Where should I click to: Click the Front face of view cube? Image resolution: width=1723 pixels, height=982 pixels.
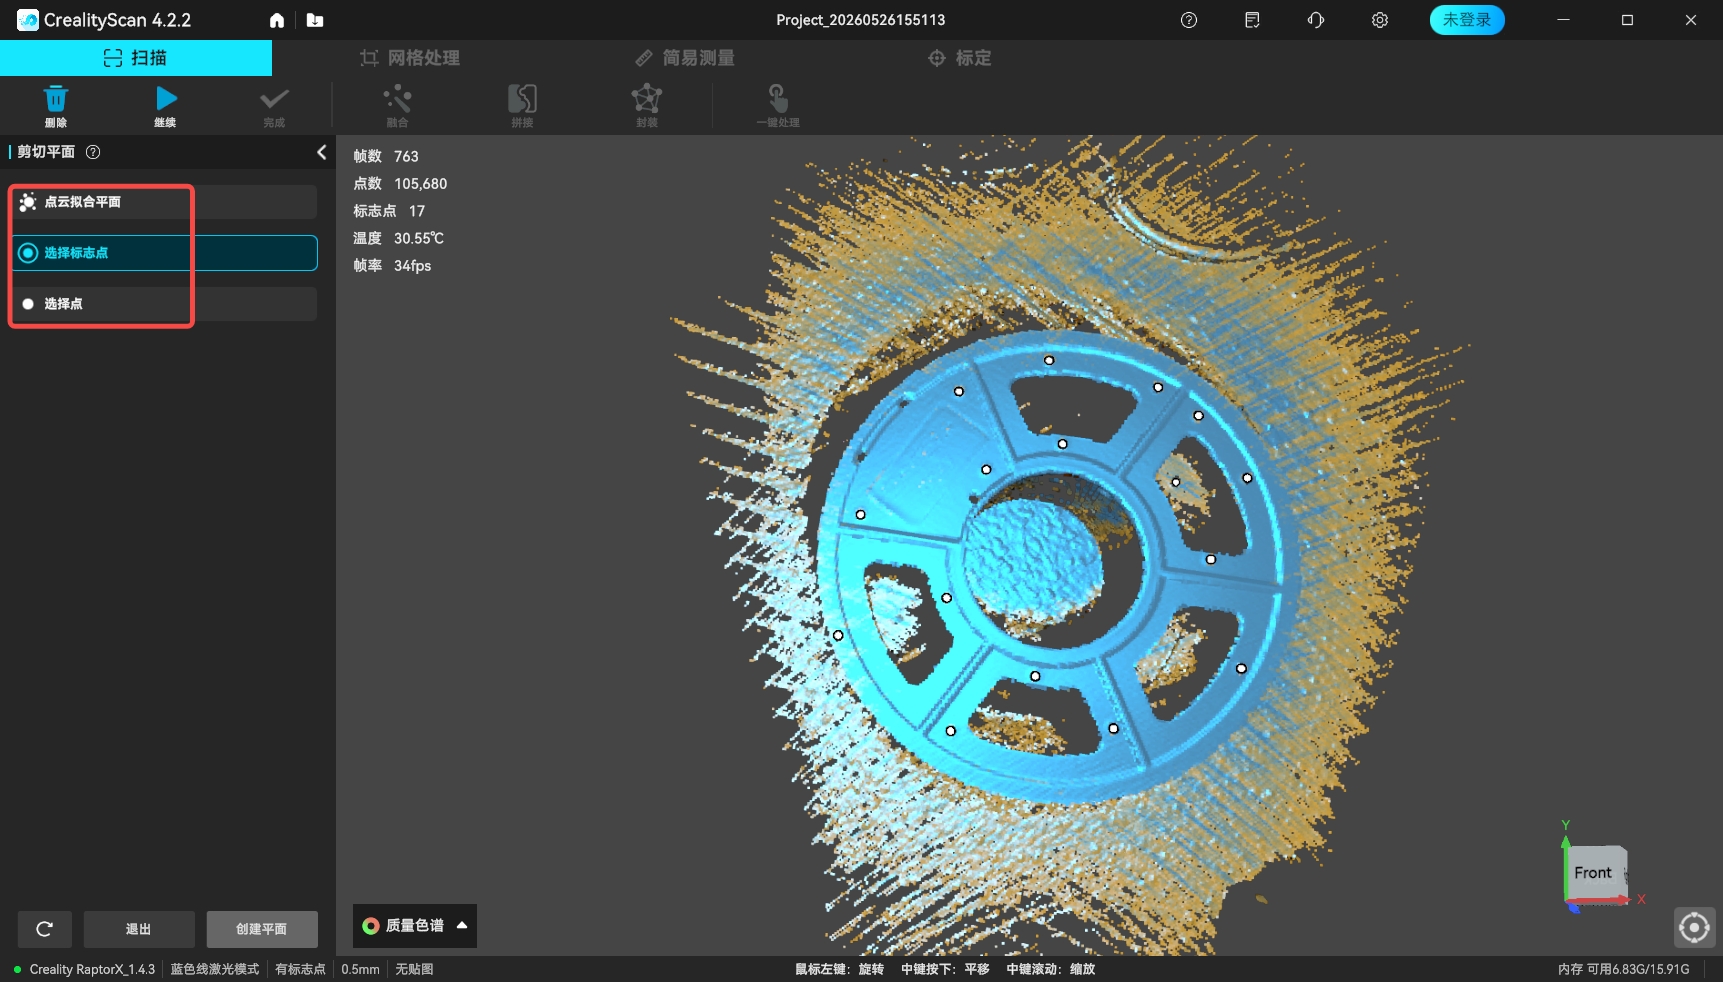1593,873
